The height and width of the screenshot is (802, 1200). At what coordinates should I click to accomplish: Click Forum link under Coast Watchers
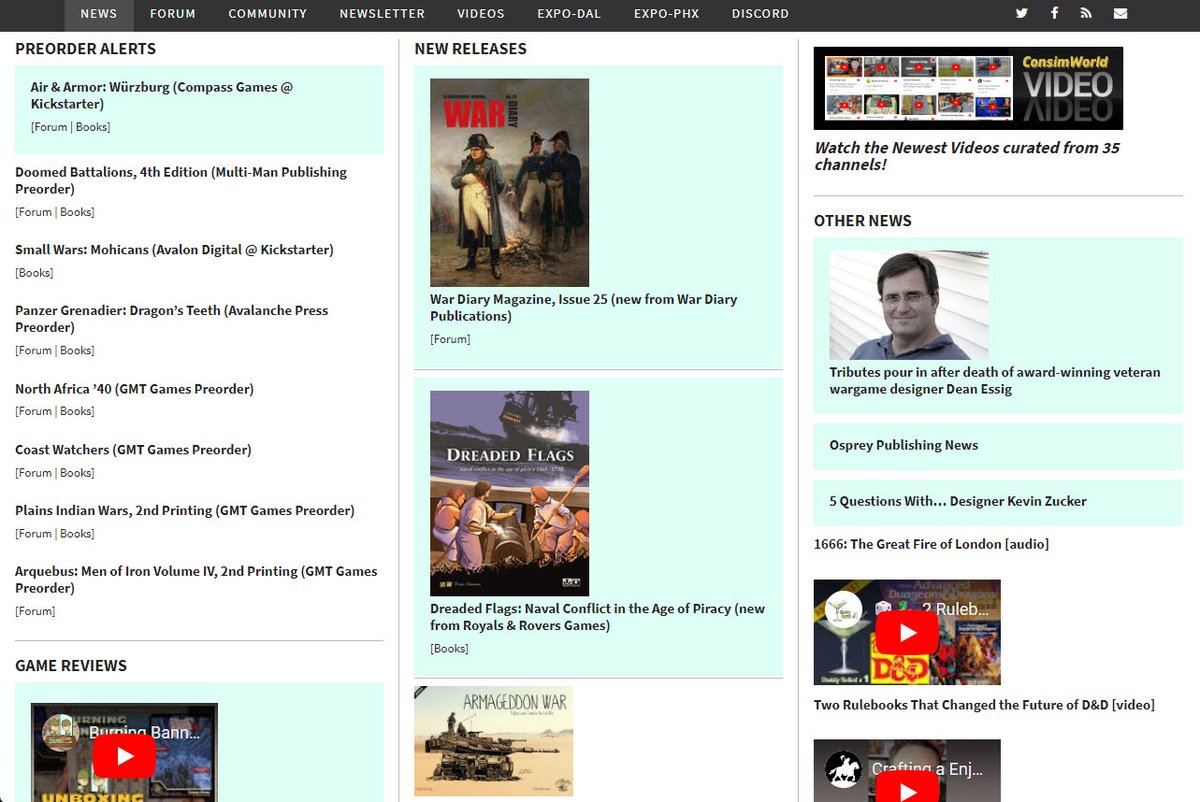tap(34, 473)
